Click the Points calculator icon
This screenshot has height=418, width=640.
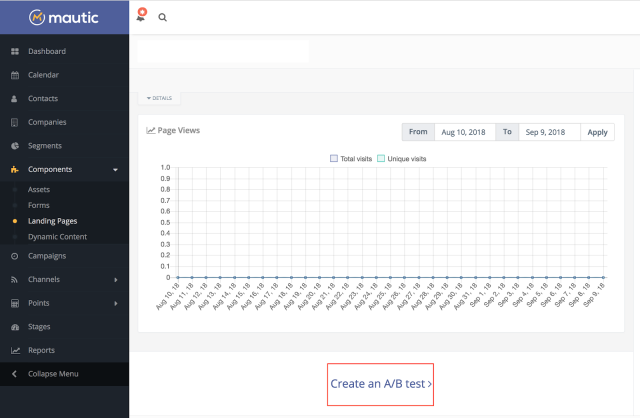[x=15, y=303]
